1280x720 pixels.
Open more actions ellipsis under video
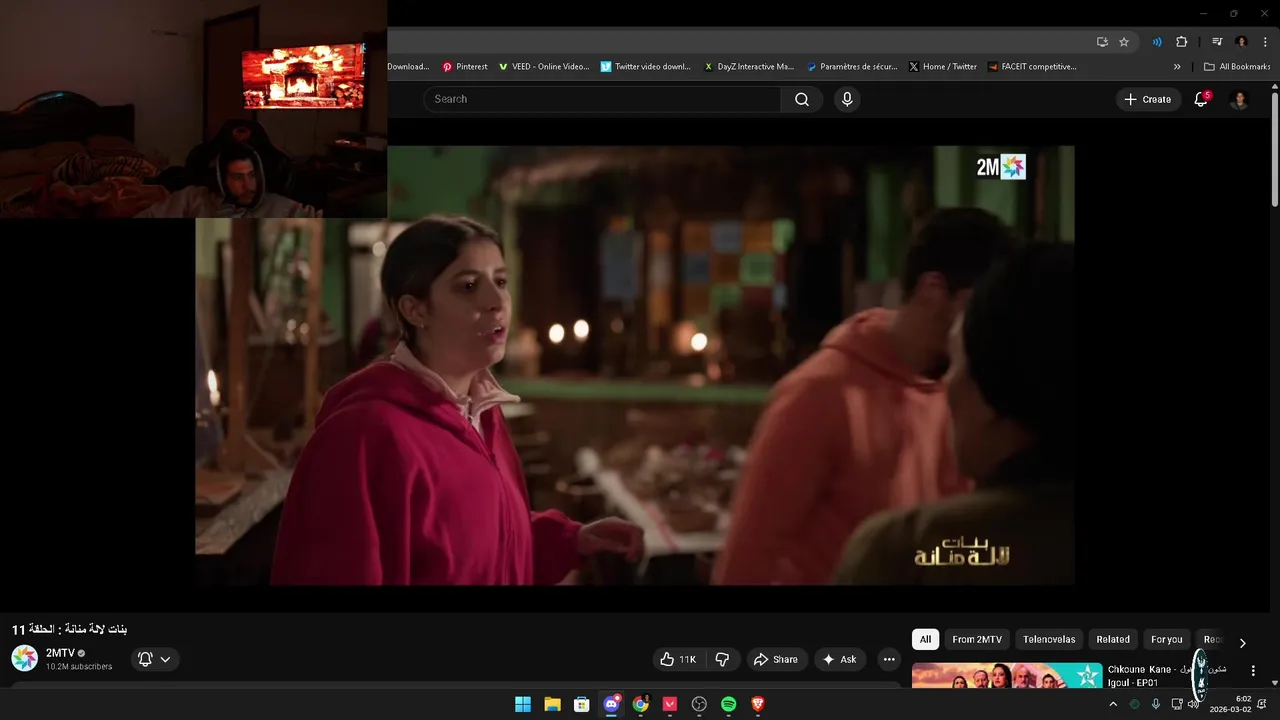point(889,659)
